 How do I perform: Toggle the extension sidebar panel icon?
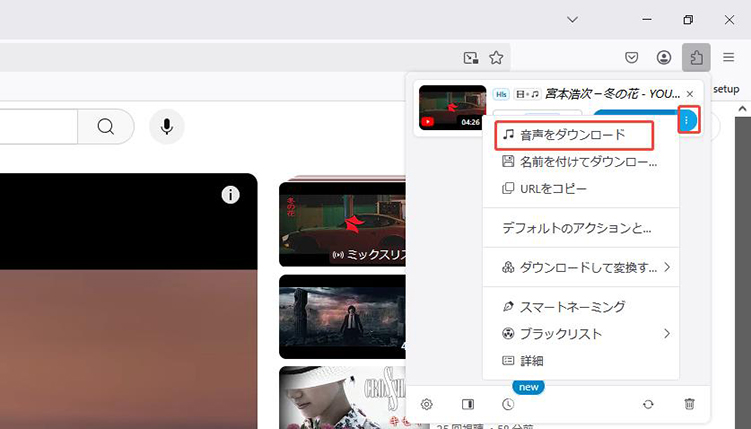tap(468, 404)
